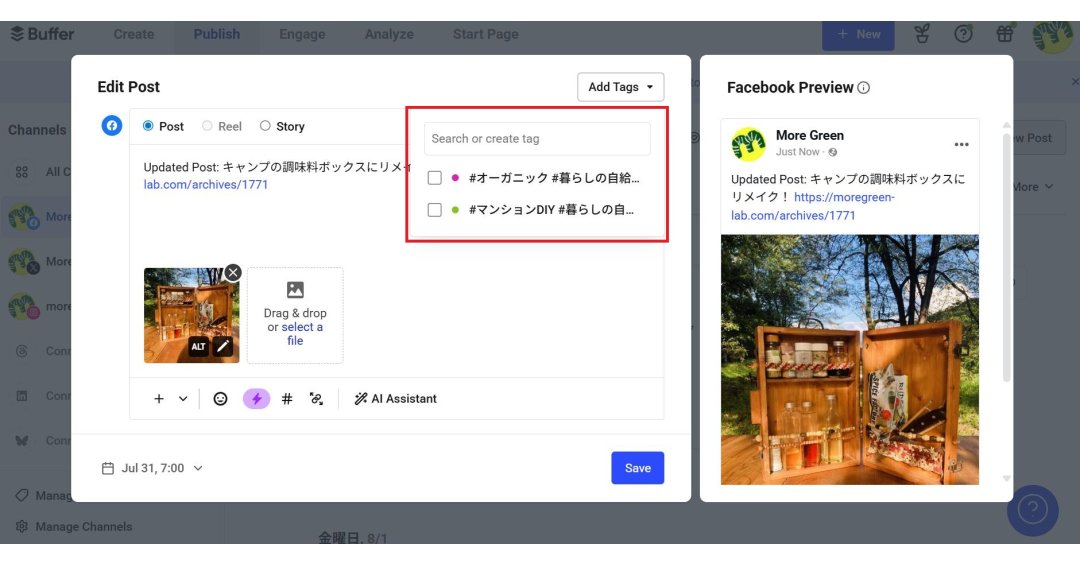1080x566 pixels.
Task: Select the Story radio option
Action: (265, 126)
